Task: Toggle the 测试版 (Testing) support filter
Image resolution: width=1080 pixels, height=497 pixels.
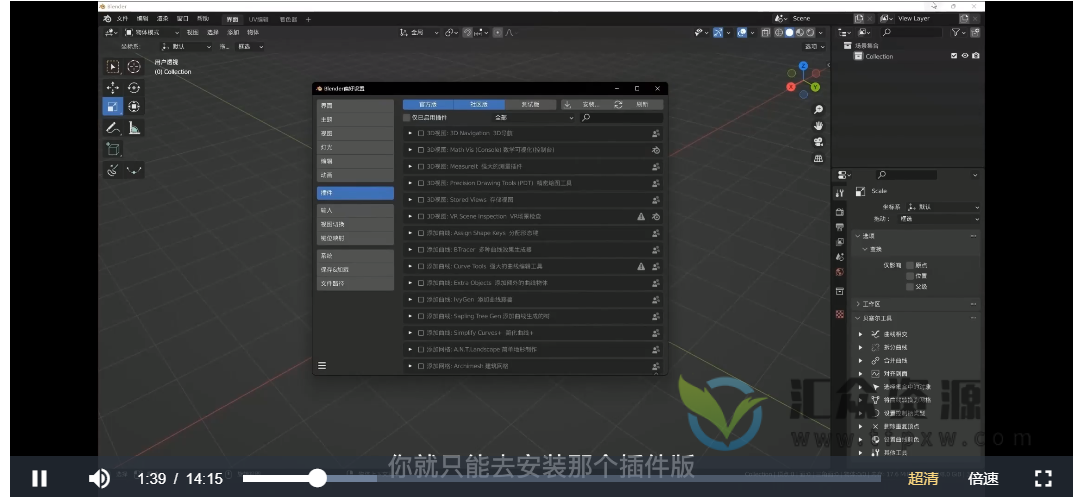Action: 530,105
